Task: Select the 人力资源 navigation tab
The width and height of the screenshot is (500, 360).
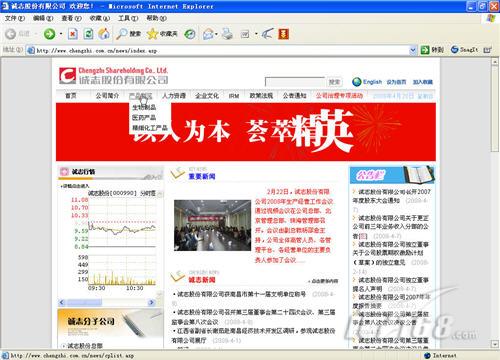Action: click(x=174, y=96)
